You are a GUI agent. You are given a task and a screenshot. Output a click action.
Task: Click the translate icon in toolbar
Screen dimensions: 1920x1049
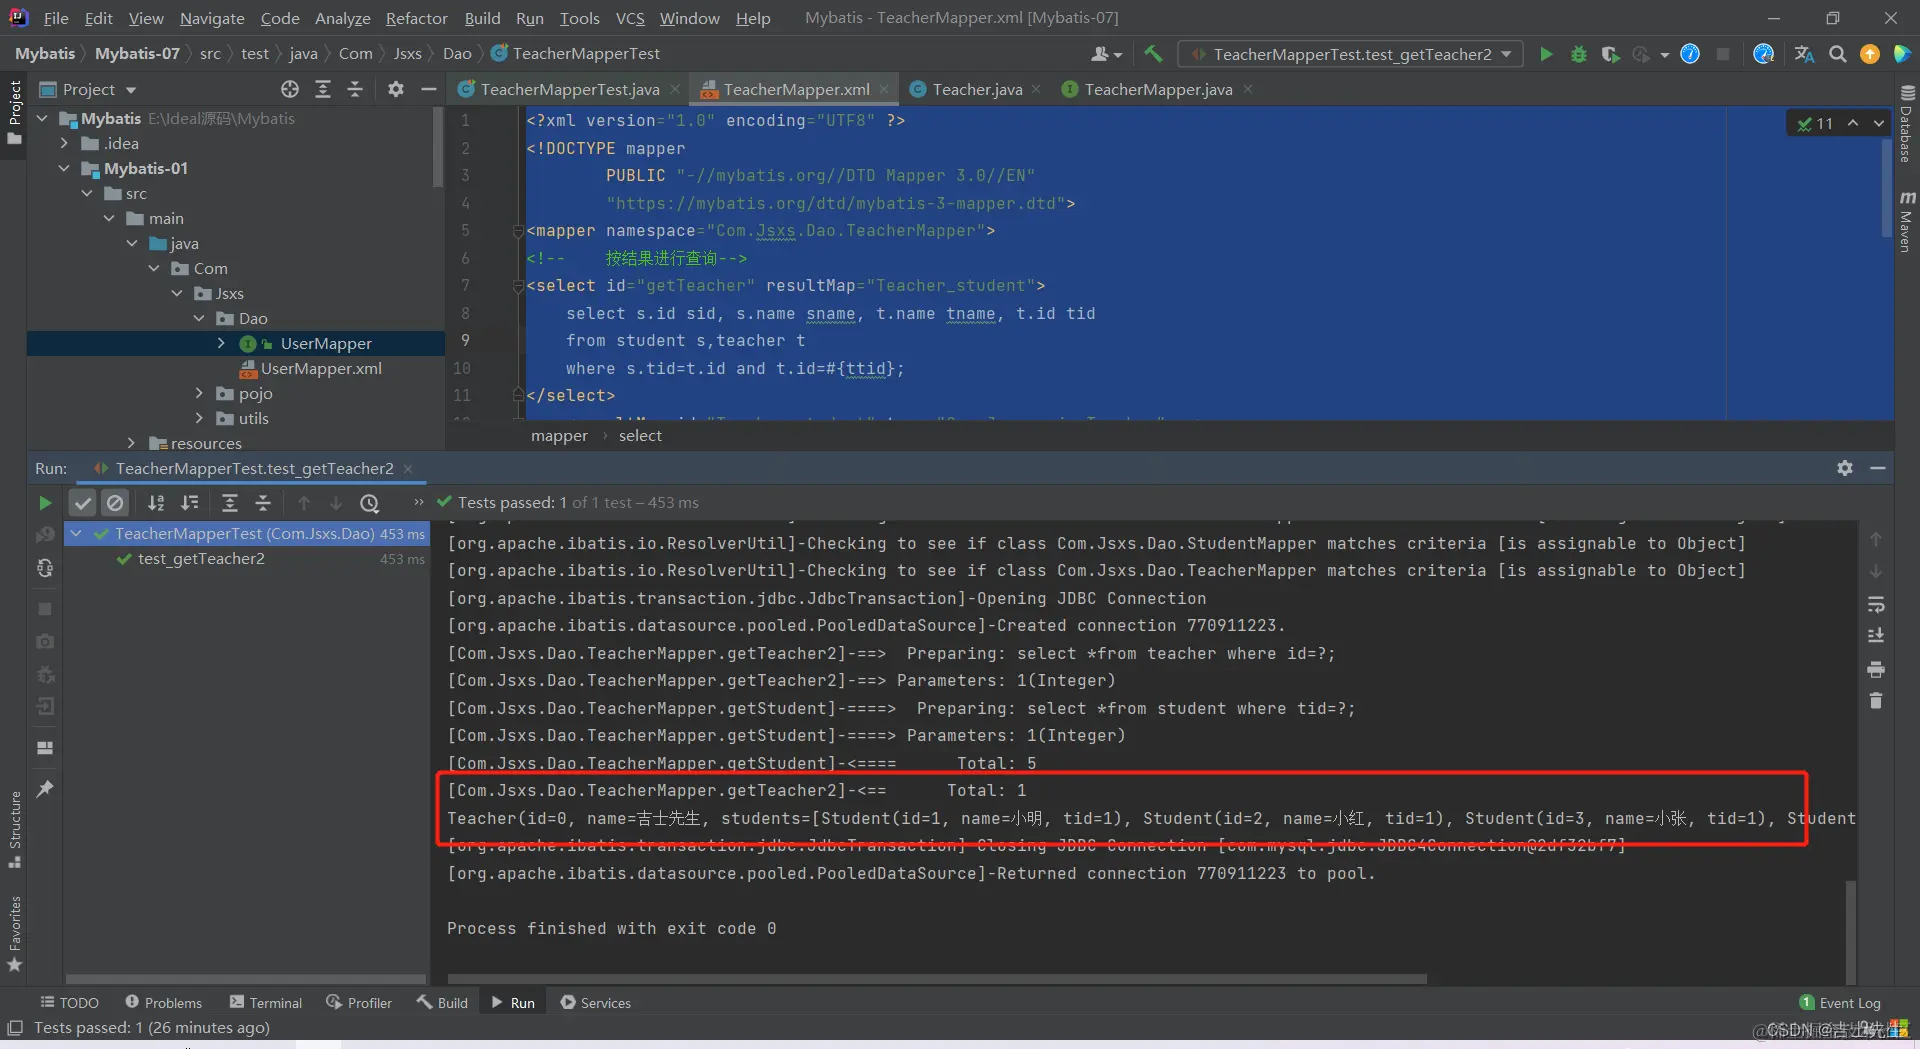point(1804,54)
